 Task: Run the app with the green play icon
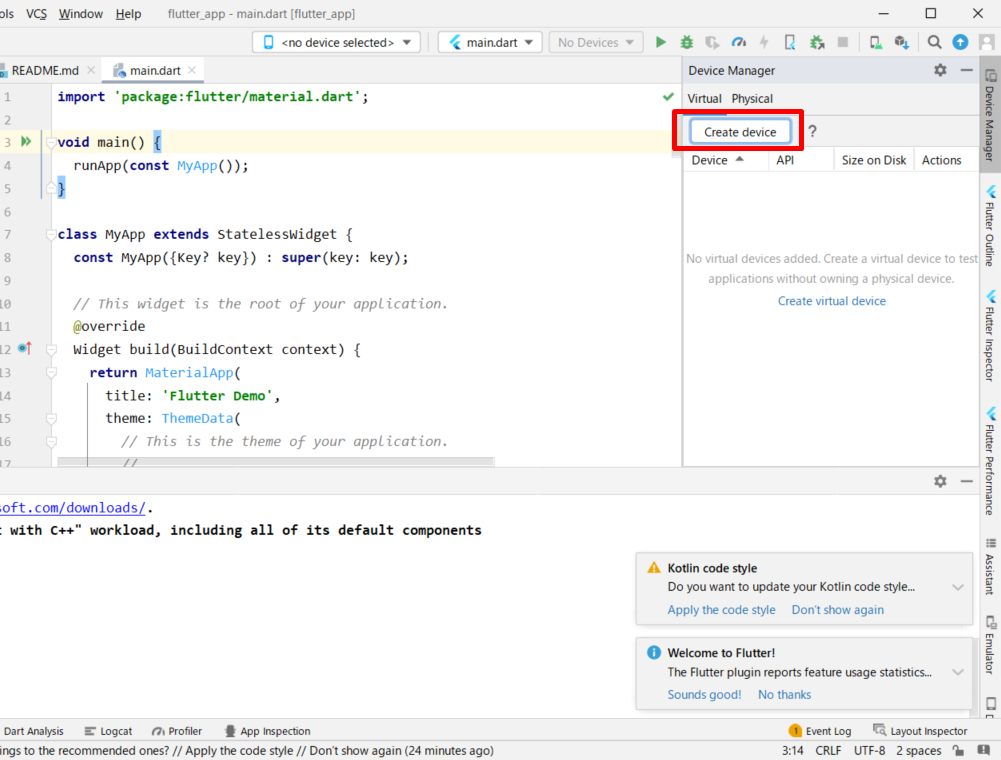coord(661,42)
